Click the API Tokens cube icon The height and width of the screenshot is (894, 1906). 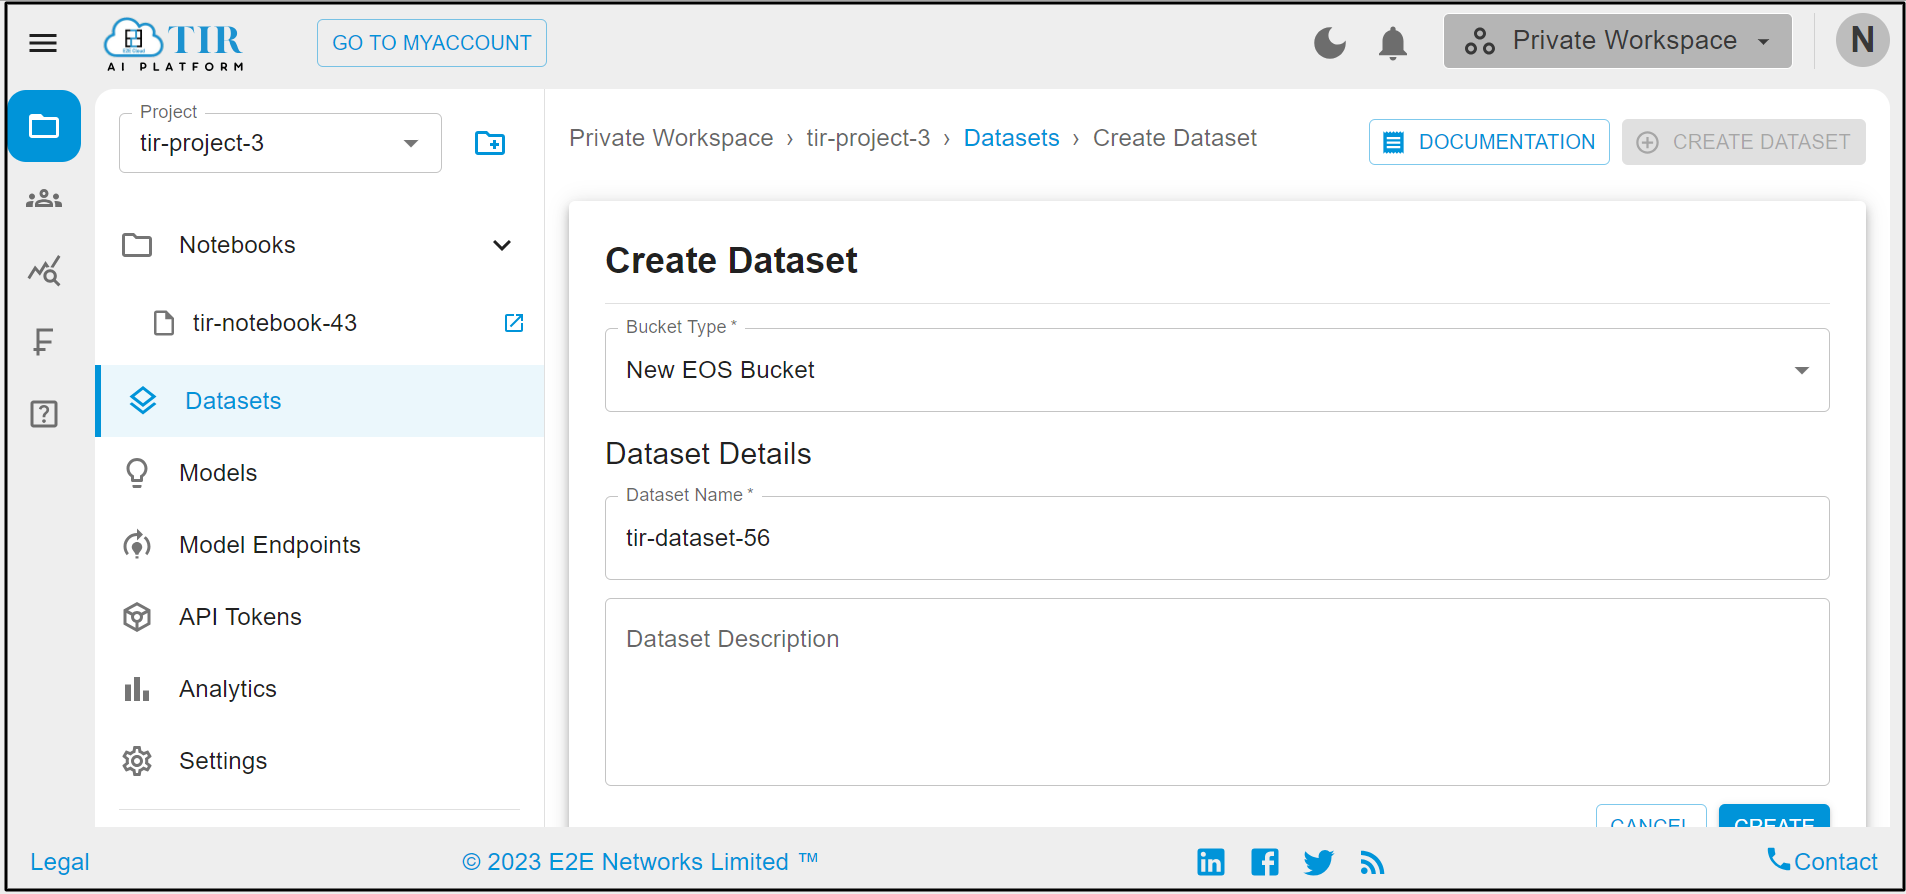(x=137, y=617)
